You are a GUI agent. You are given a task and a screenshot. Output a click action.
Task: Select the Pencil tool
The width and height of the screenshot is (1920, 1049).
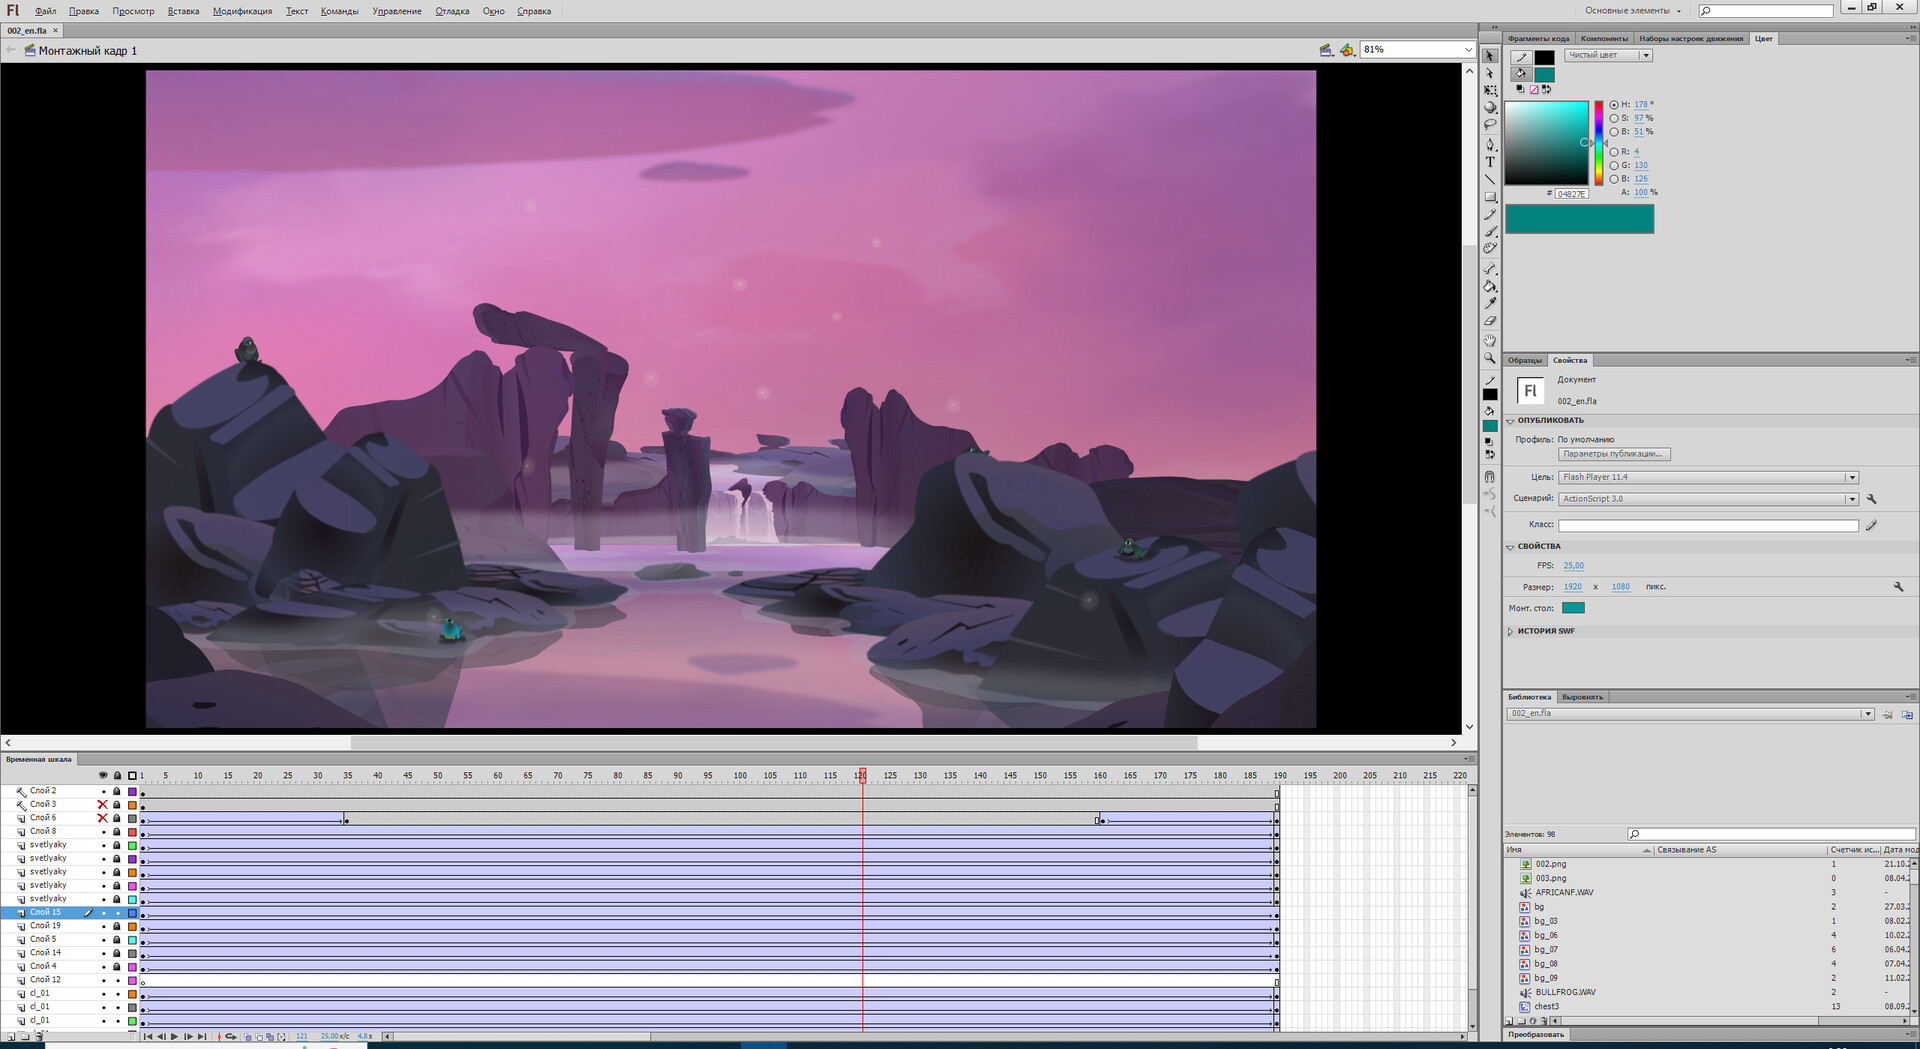1490,214
